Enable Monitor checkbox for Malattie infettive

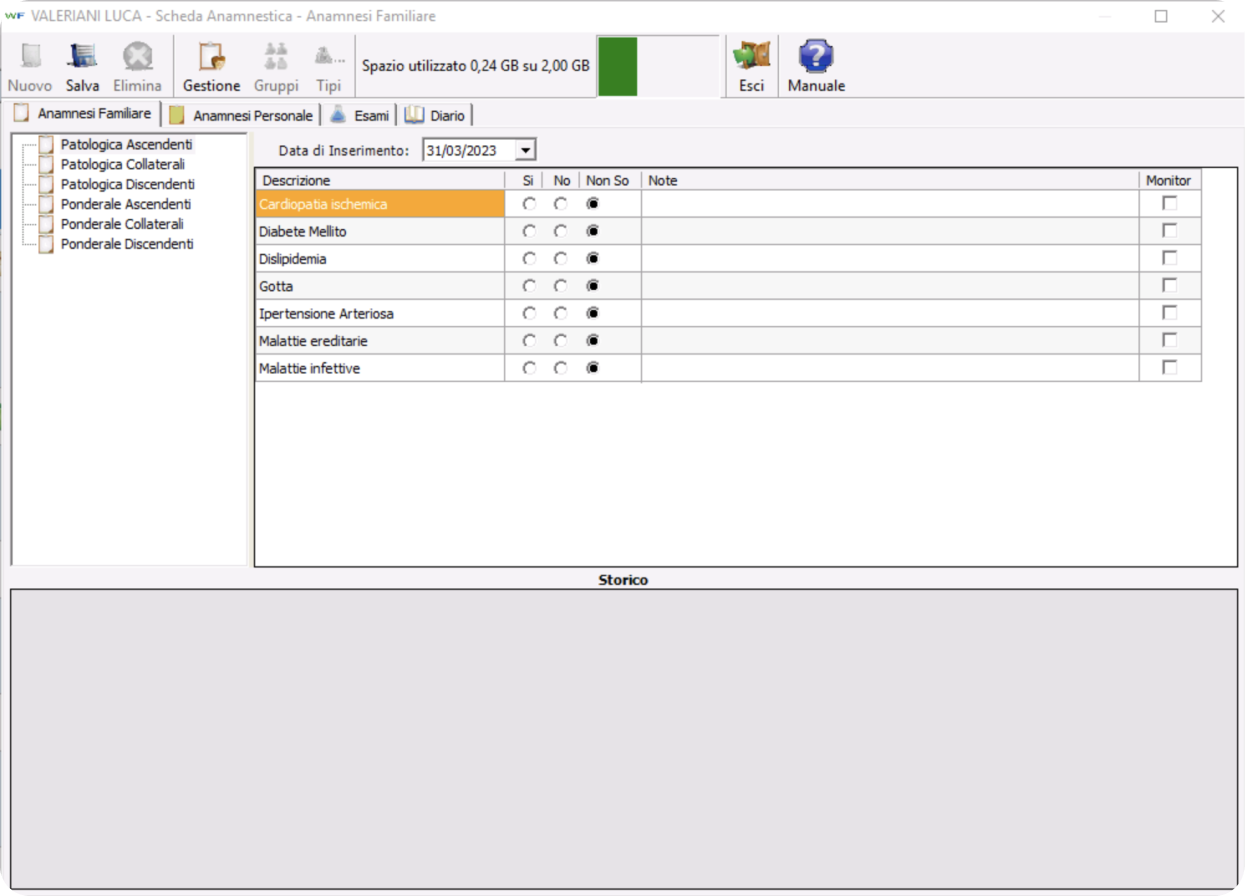coord(1169,368)
